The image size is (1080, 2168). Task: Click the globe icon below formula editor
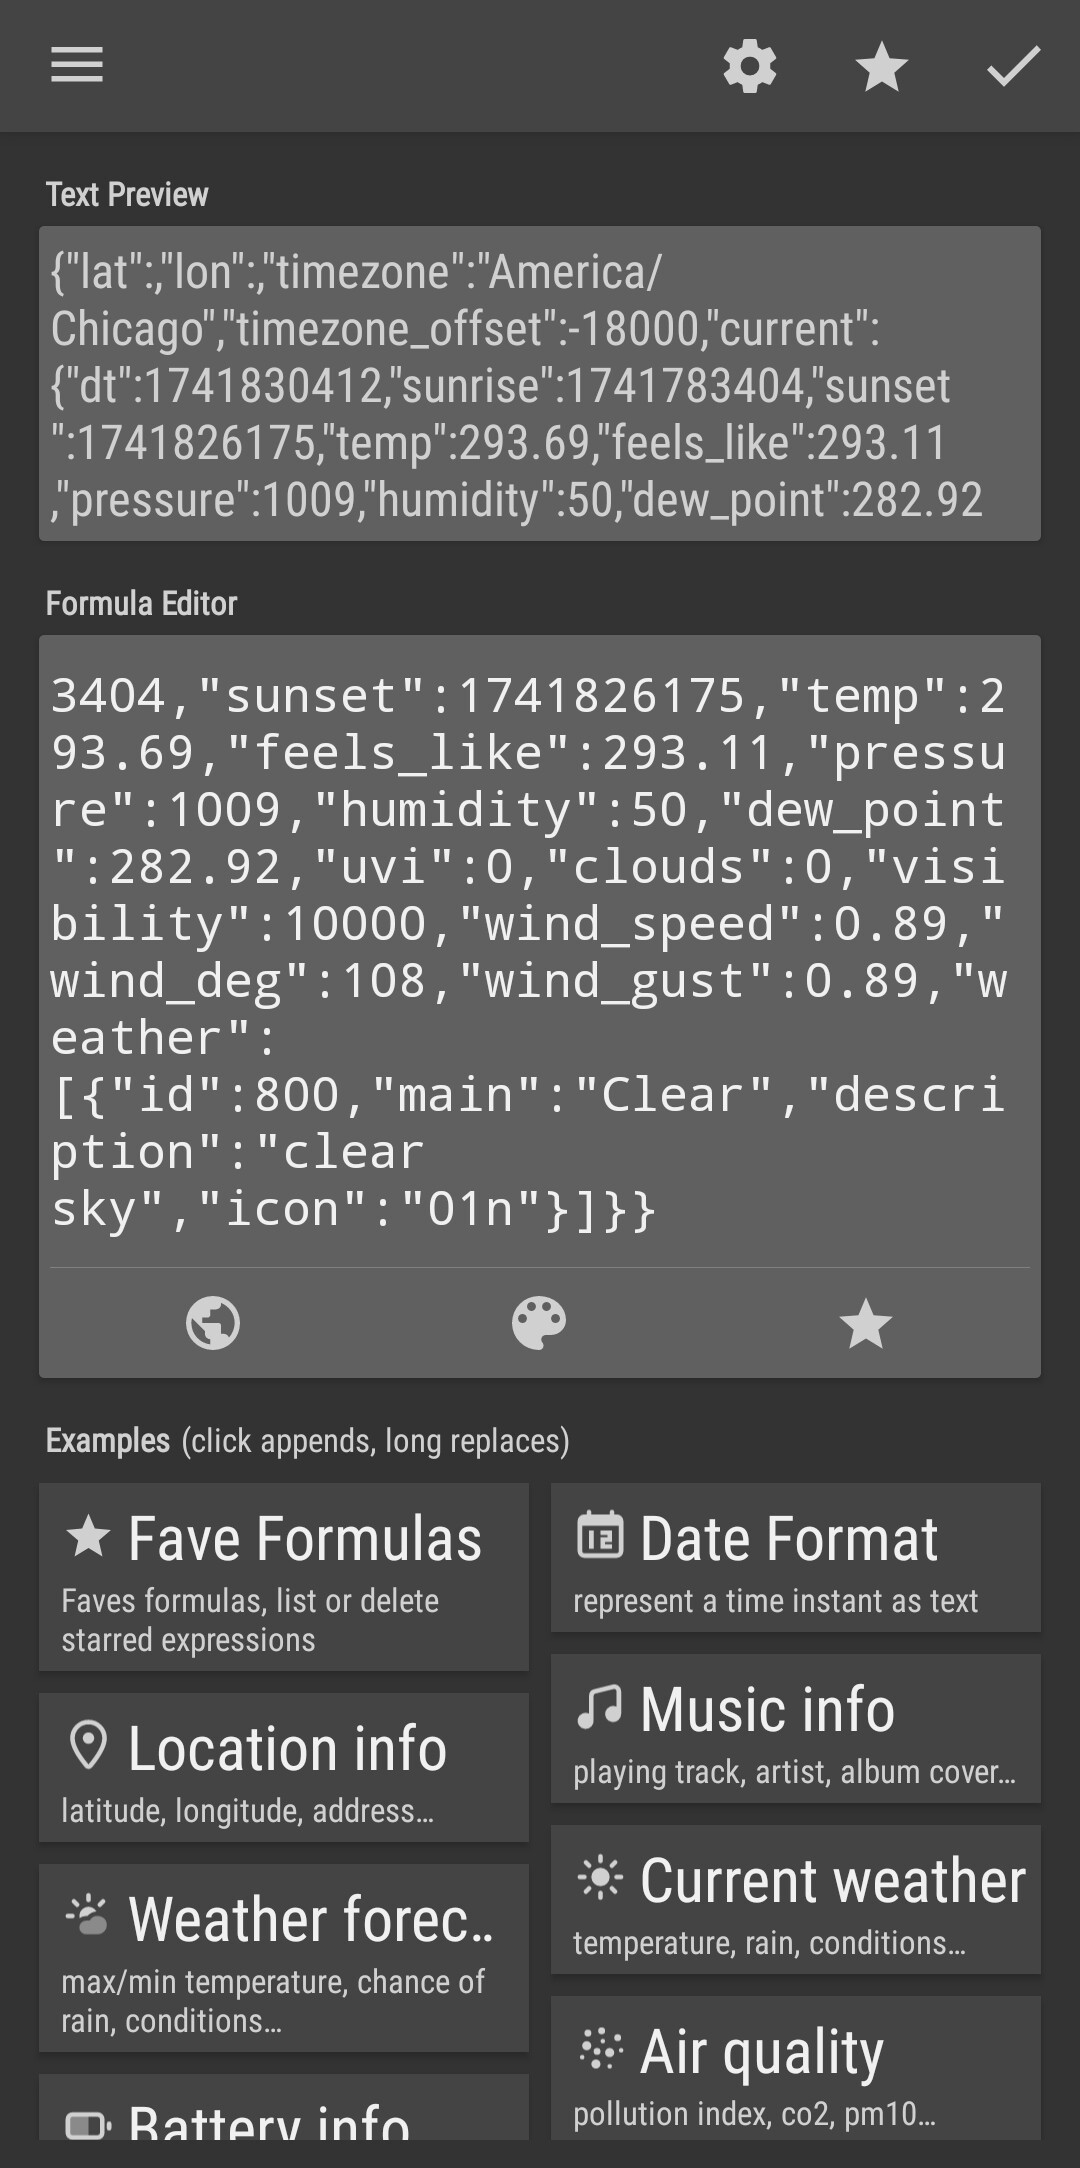(213, 1323)
